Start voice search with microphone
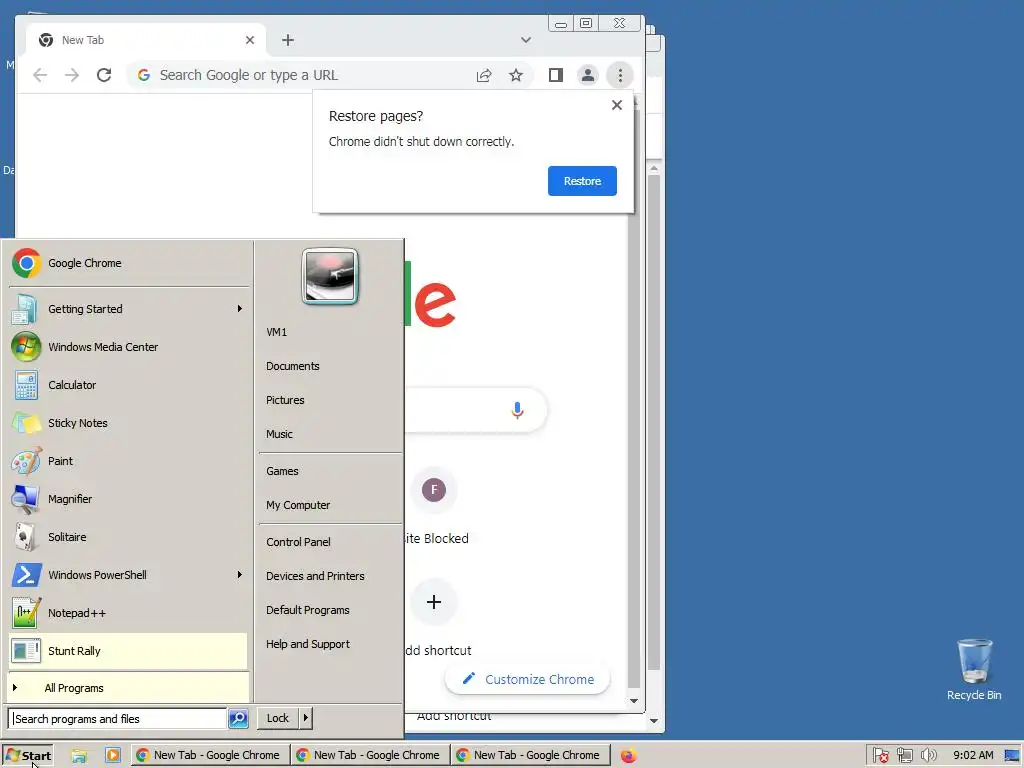 point(517,410)
